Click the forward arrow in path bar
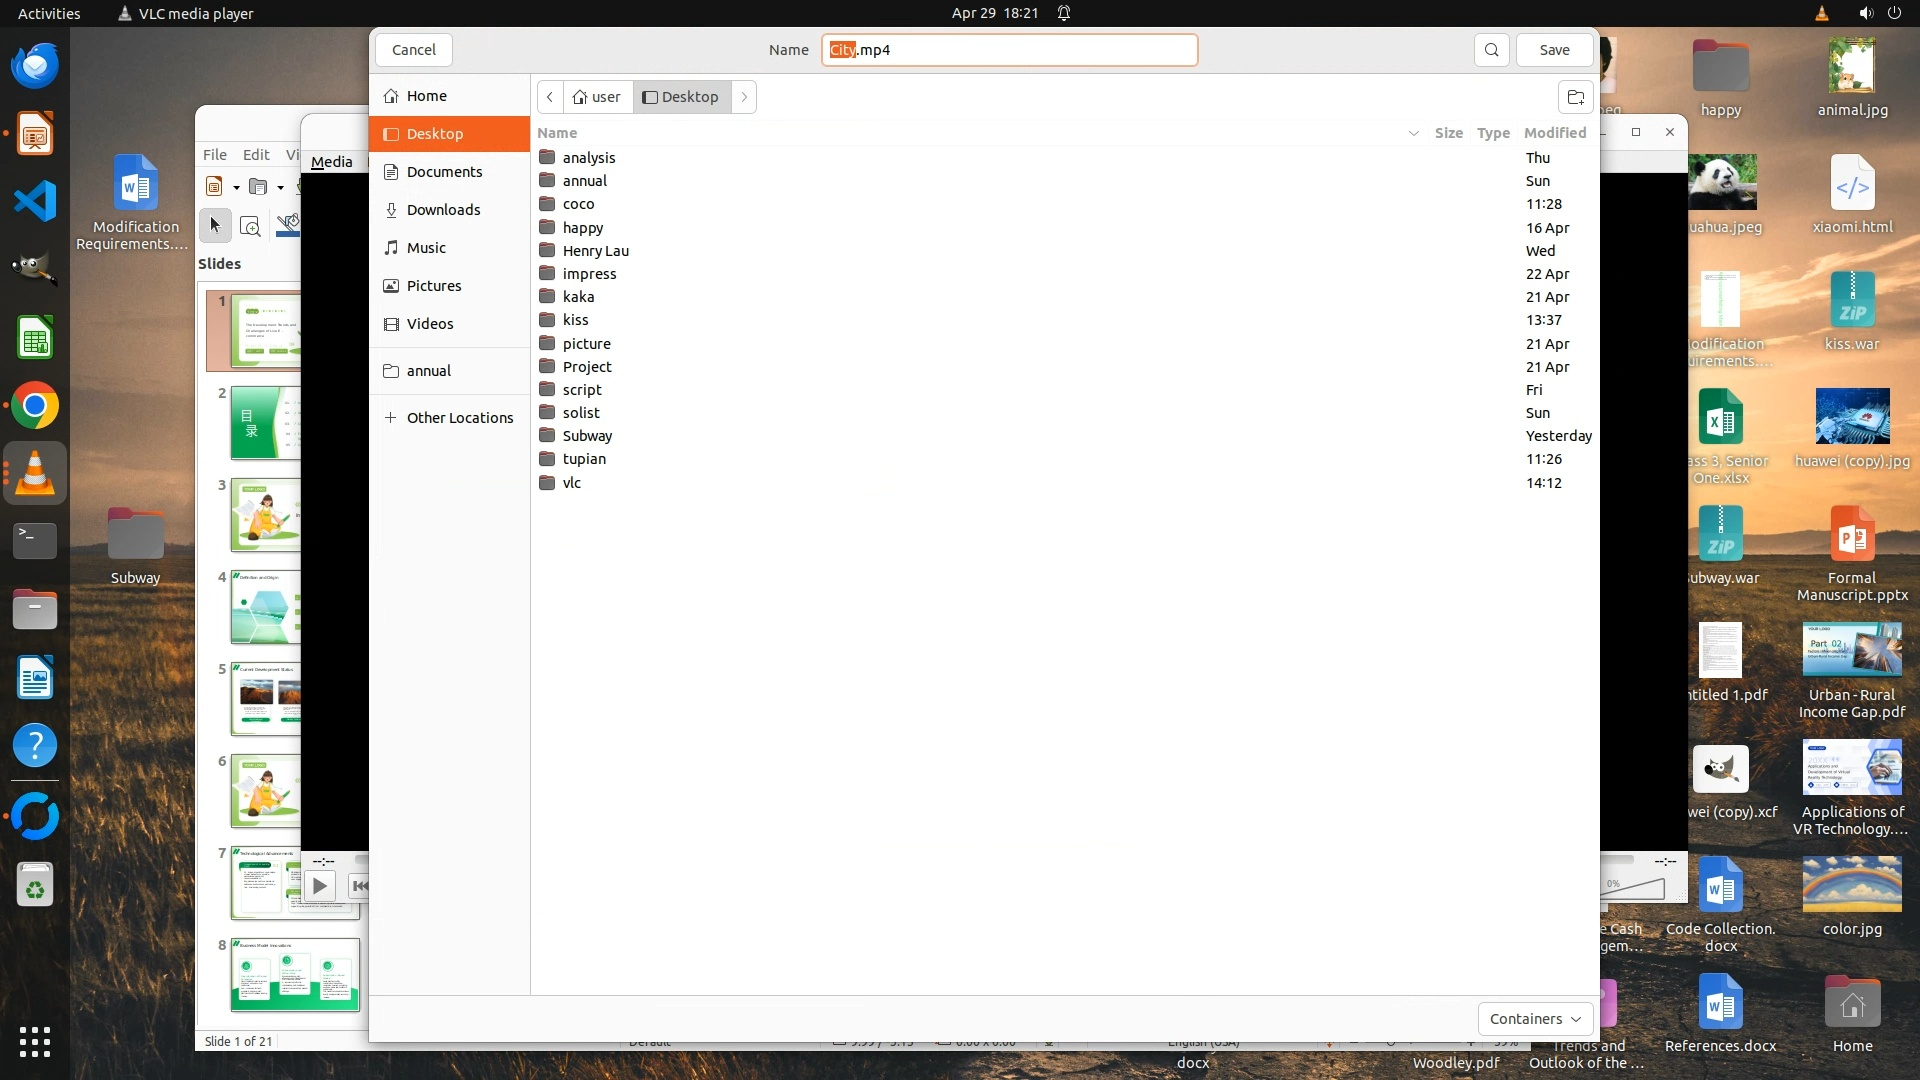Viewport: 1920px width, 1080px height. tap(744, 97)
